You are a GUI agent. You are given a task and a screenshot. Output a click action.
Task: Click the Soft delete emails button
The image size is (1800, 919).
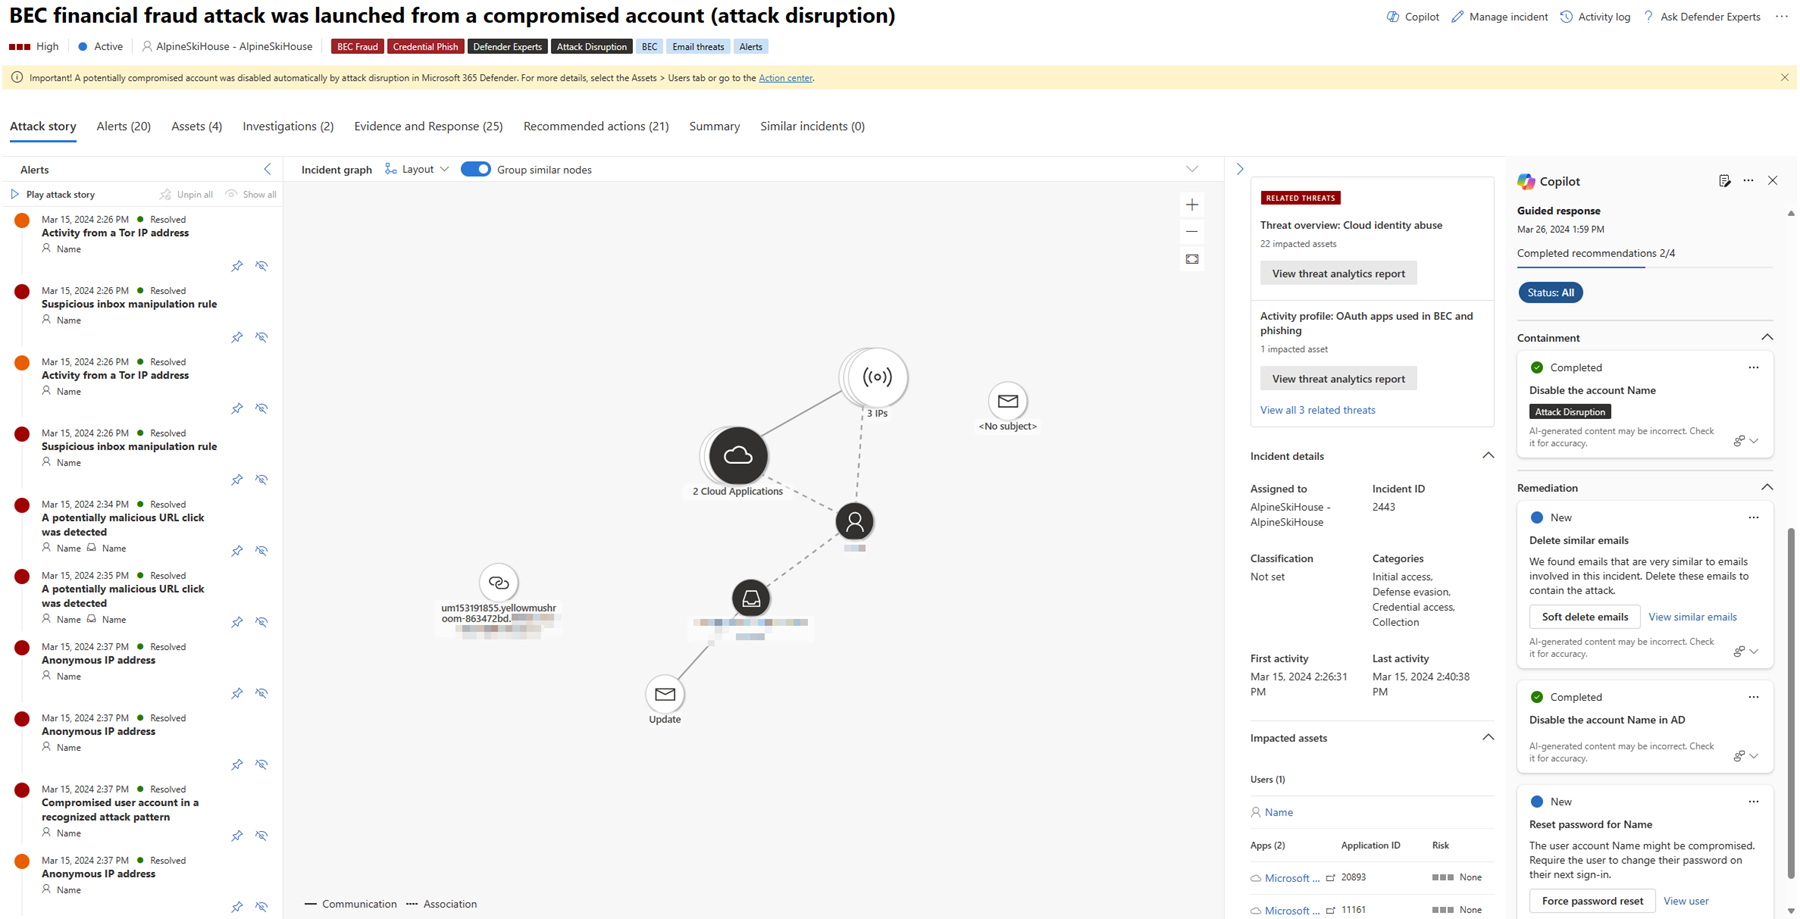pos(1584,617)
